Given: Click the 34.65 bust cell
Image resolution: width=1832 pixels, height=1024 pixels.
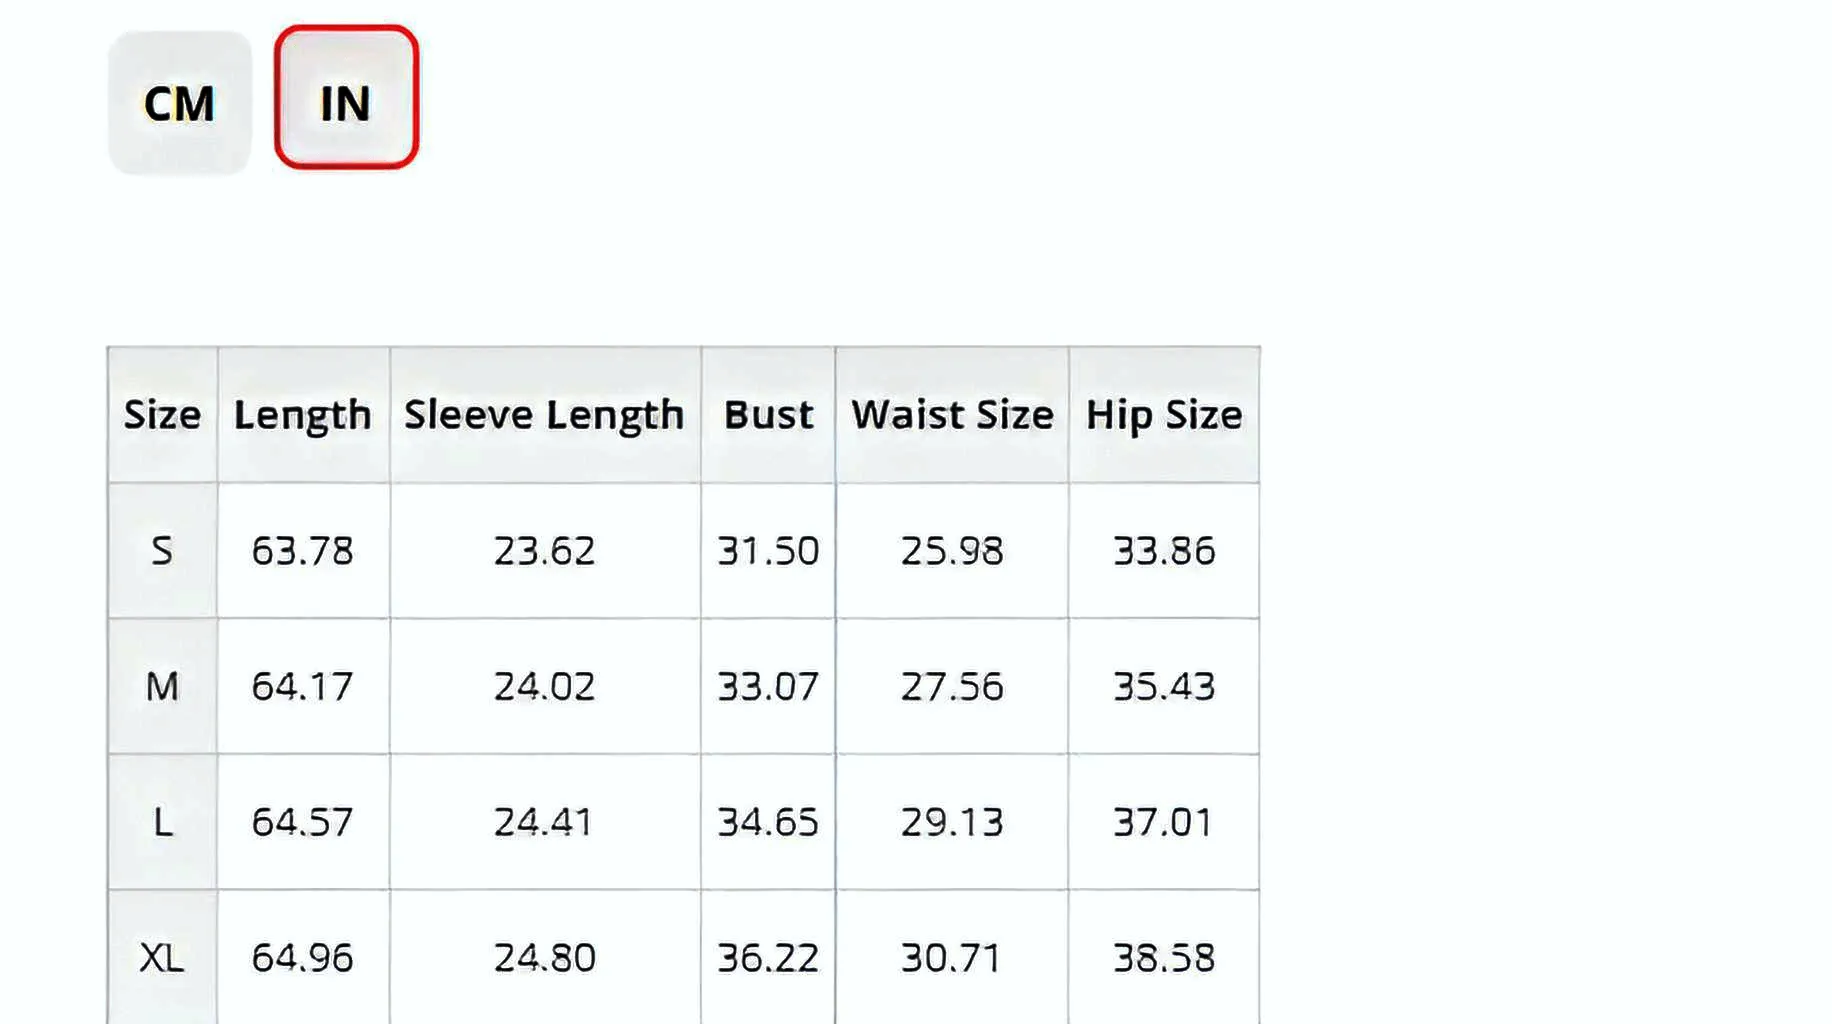Looking at the screenshot, I should [768, 822].
